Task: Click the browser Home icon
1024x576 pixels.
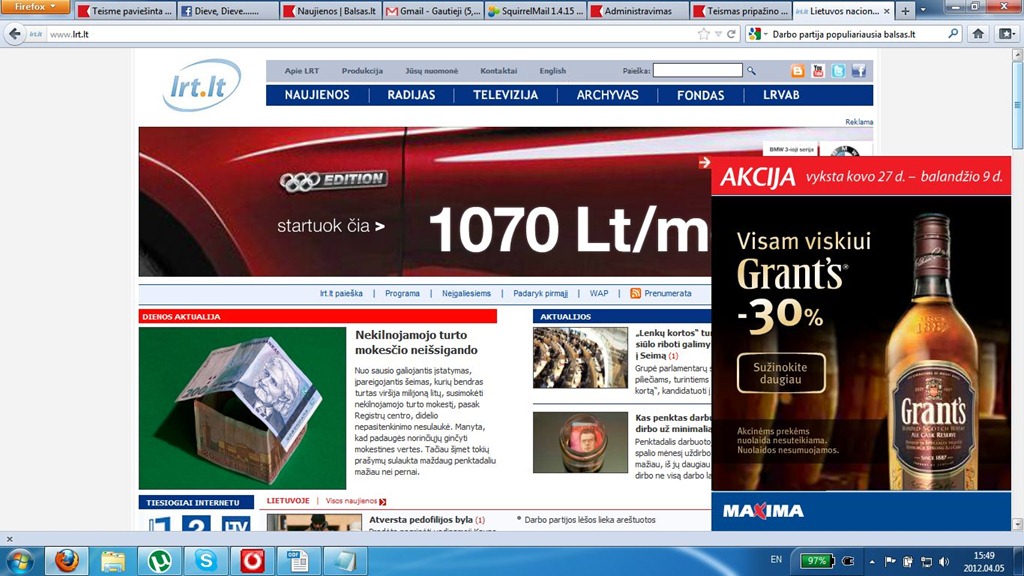Action: [x=978, y=34]
